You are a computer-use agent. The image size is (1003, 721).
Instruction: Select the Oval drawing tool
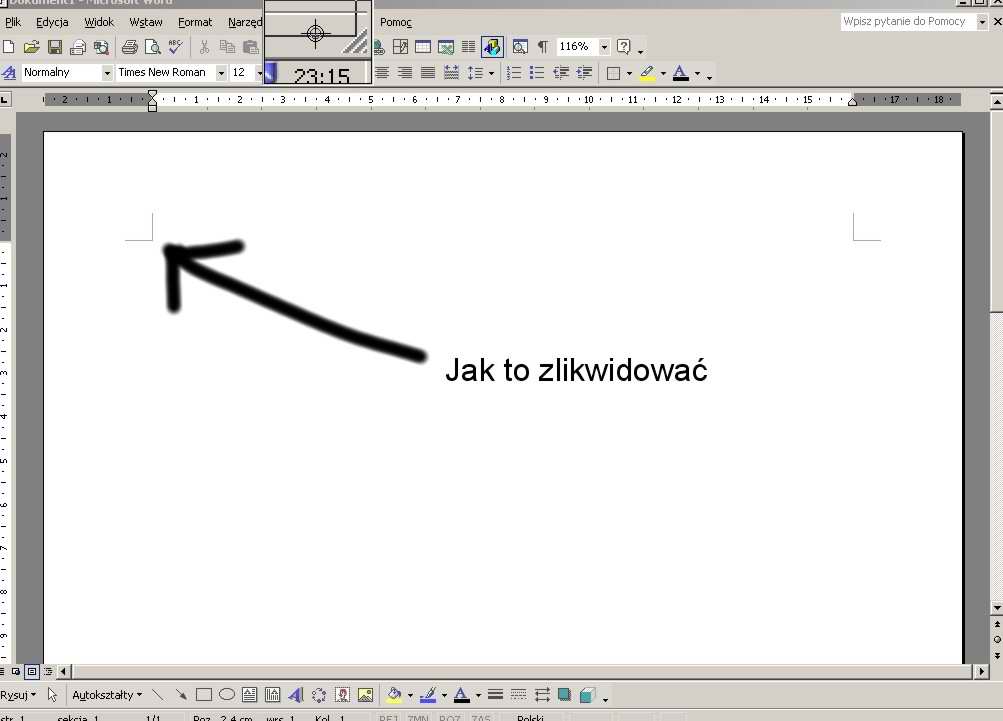point(227,695)
